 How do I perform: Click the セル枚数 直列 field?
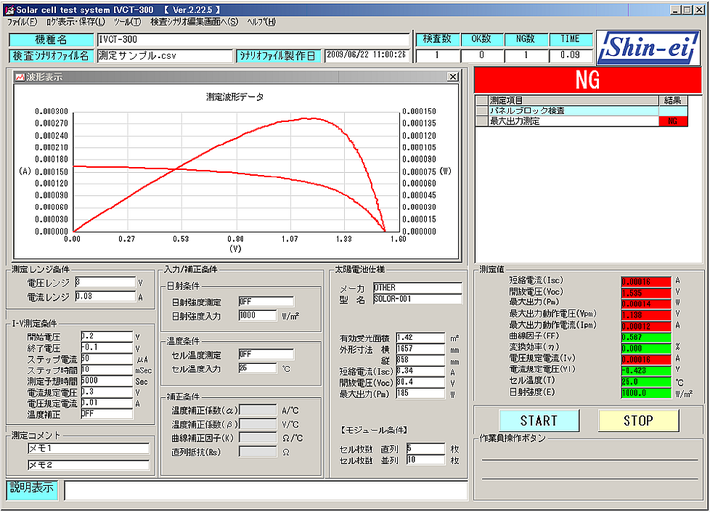pyautogui.click(x=426, y=449)
